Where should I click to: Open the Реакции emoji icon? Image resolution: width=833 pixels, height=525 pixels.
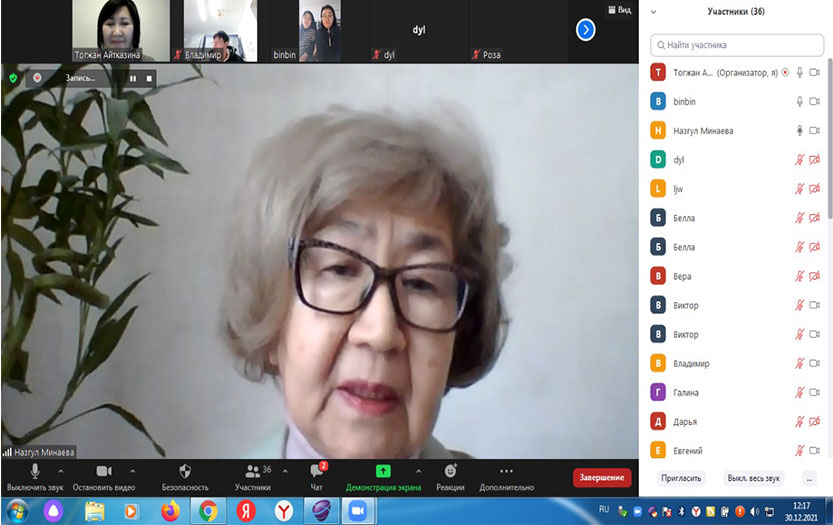pos(450,471)
